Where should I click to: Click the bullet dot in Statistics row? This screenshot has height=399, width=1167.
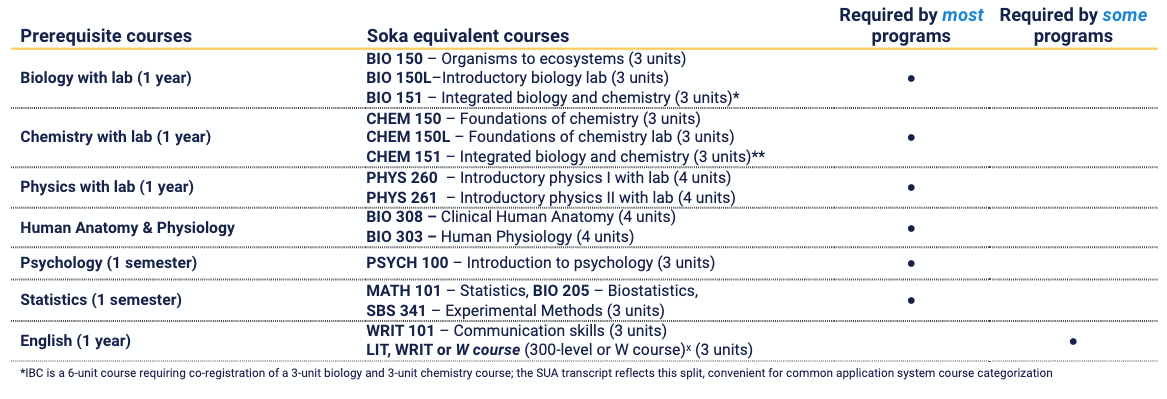click(911, 301)
